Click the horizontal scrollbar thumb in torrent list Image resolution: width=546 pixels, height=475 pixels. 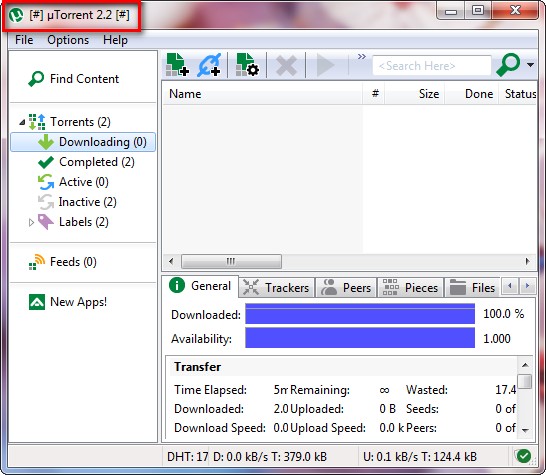231,261
